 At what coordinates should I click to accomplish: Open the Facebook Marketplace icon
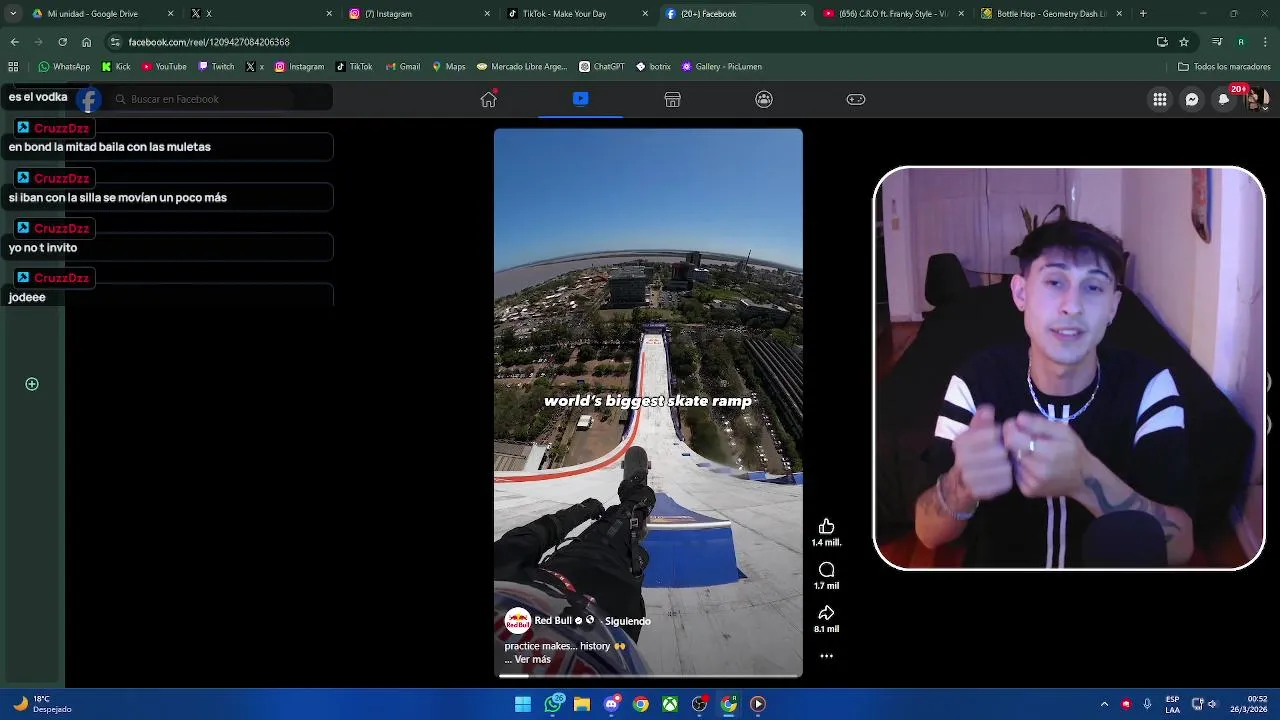(673, 99)
